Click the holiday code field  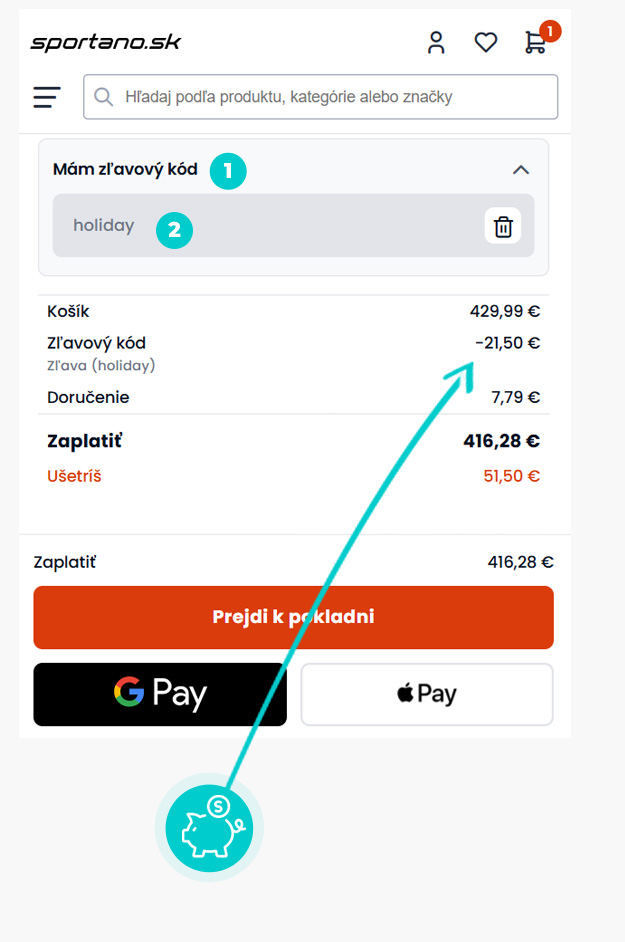293,225
